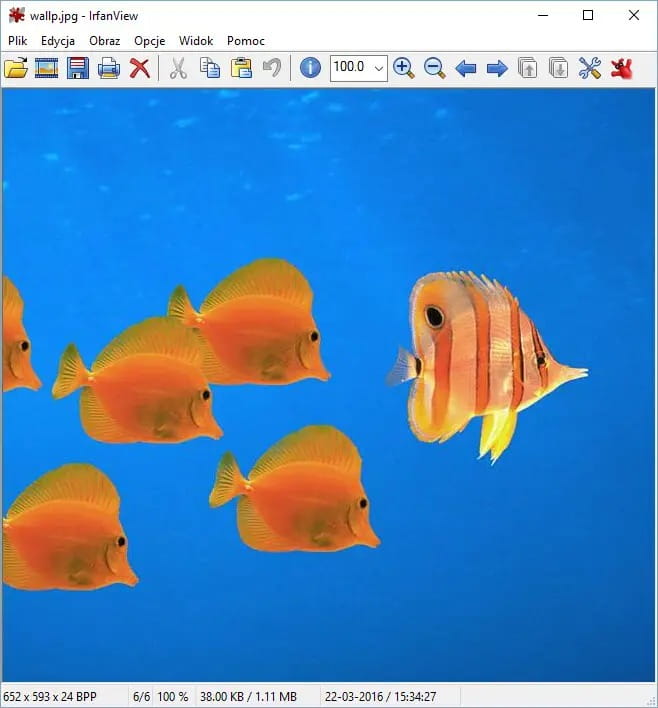The width and height of the screenshot is (658, 708).
Task: Show image information with the blue info icon
Action: click(x=311, y=68)
